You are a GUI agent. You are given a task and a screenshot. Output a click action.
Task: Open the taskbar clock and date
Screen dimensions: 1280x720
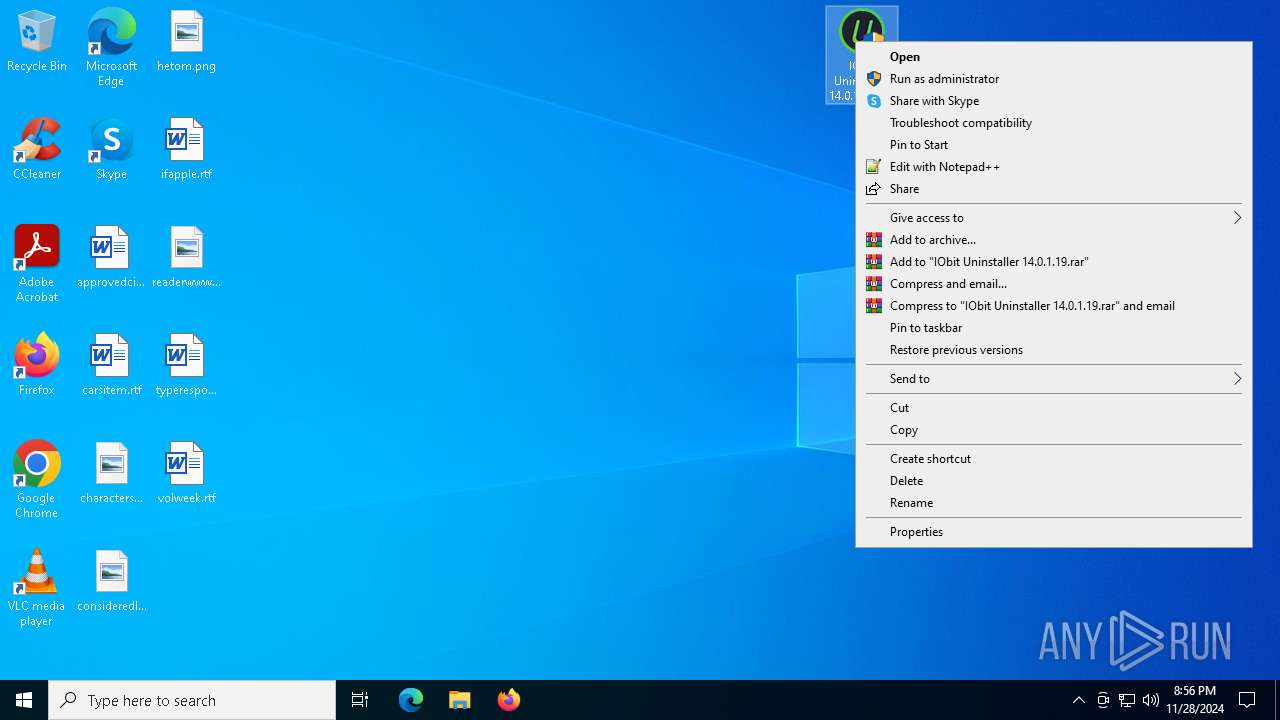point(1194,700)
